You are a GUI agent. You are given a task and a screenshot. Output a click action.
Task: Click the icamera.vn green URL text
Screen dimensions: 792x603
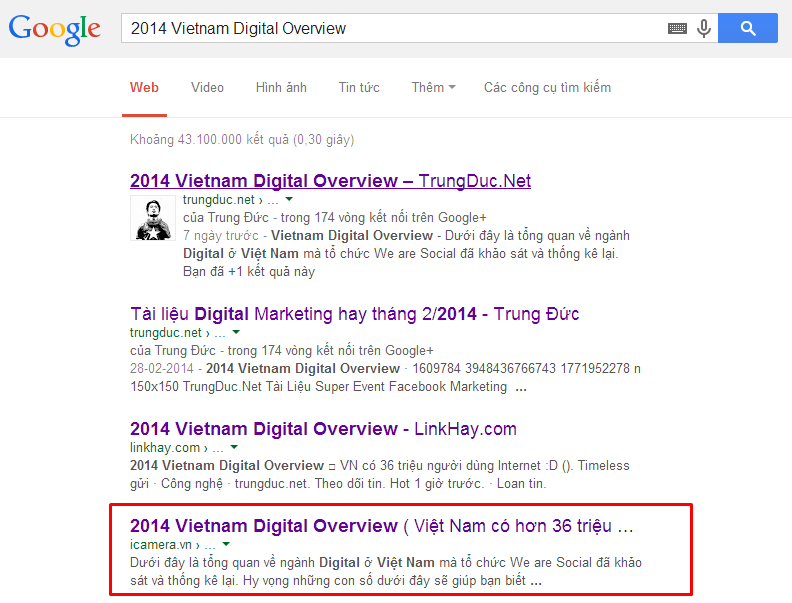pos(172,545)
